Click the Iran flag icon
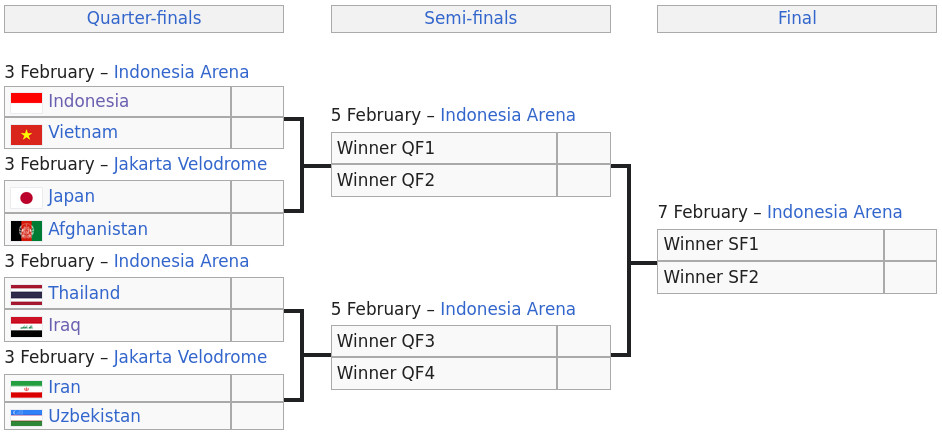Screen dimensions: 942x436 tap(26, 388)
